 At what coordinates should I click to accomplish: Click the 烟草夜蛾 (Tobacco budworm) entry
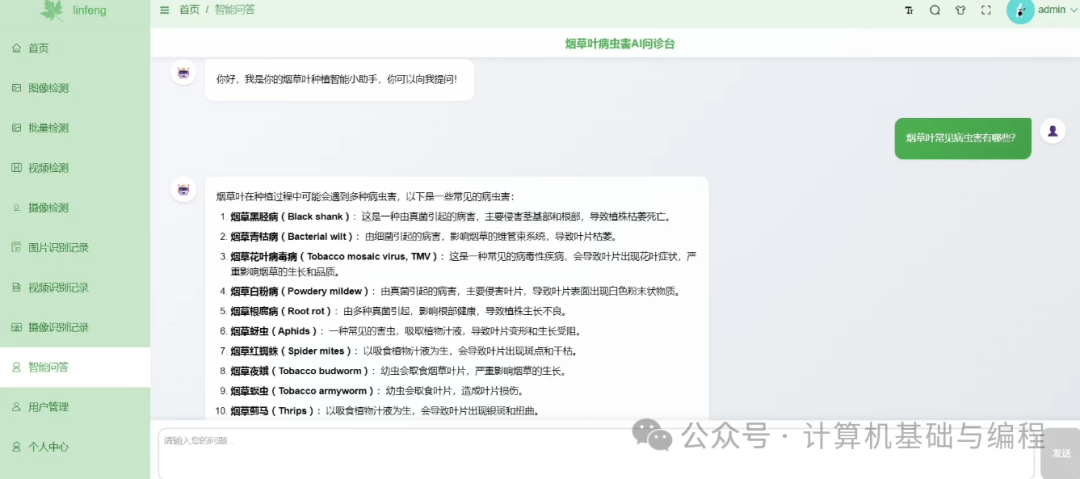pos(398,371)
